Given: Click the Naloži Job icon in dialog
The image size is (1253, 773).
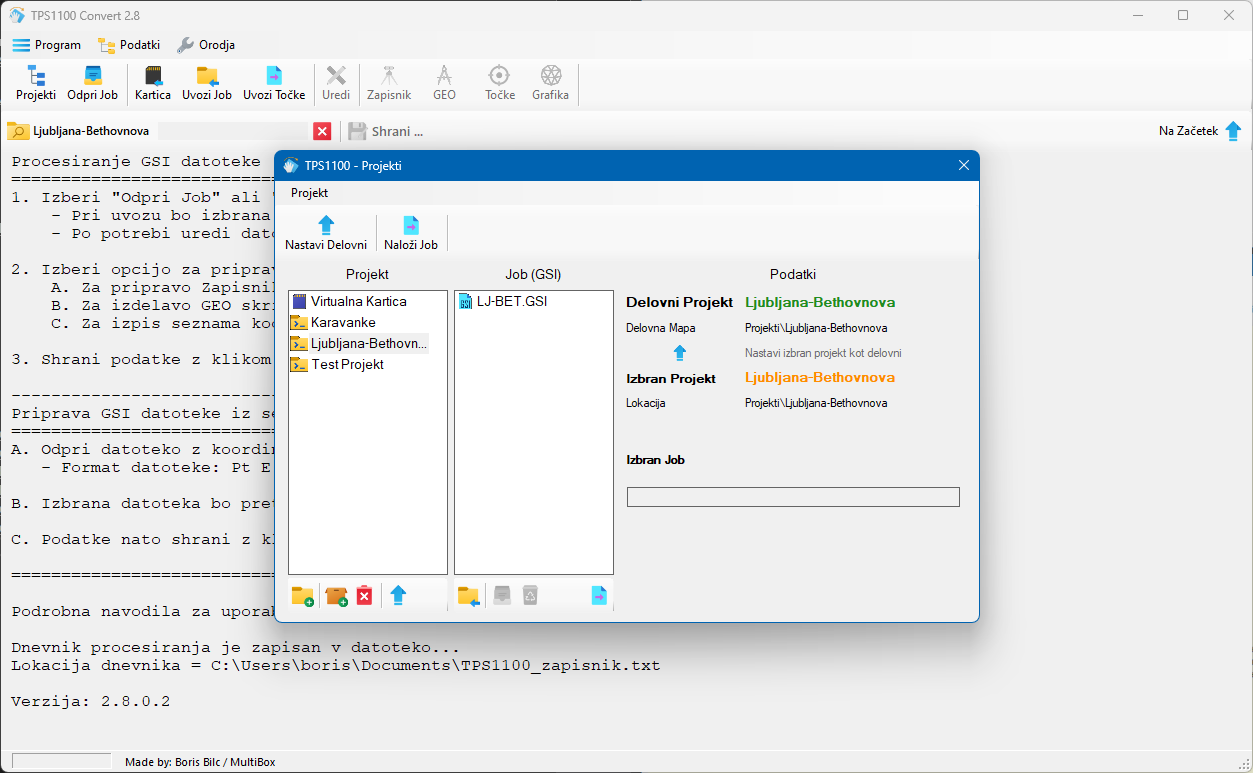Looking at the screenshot, I should click(x=410, y=233).
